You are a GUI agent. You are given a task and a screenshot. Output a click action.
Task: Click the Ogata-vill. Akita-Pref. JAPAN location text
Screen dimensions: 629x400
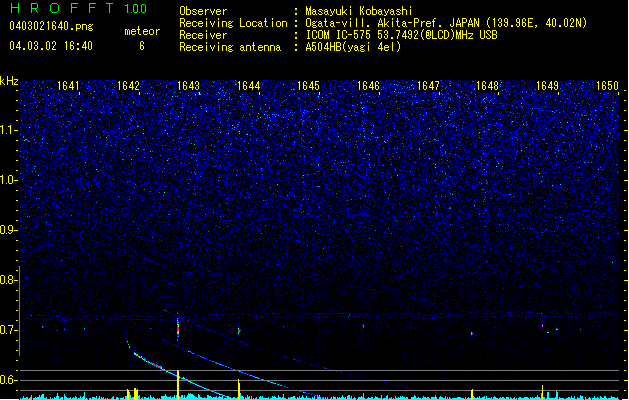point(446,23)
